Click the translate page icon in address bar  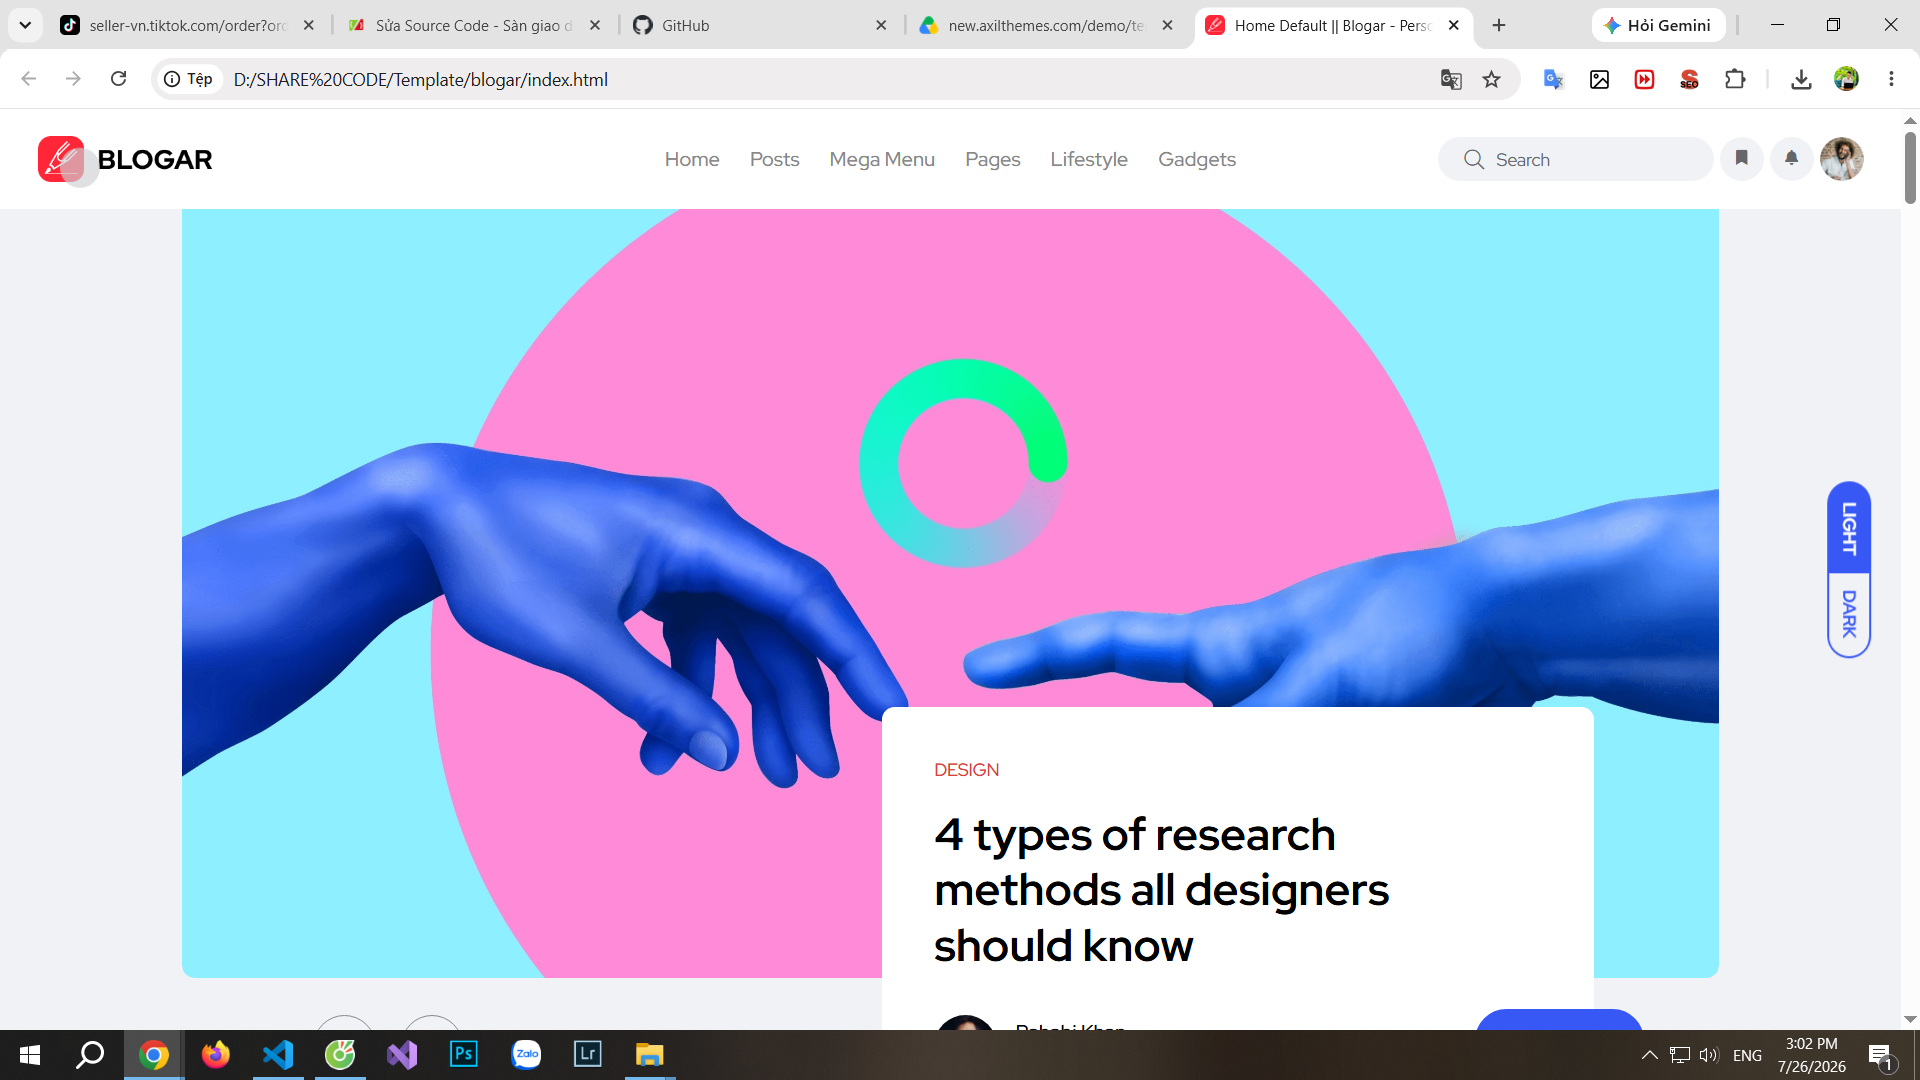click(x=1451, y=79)
